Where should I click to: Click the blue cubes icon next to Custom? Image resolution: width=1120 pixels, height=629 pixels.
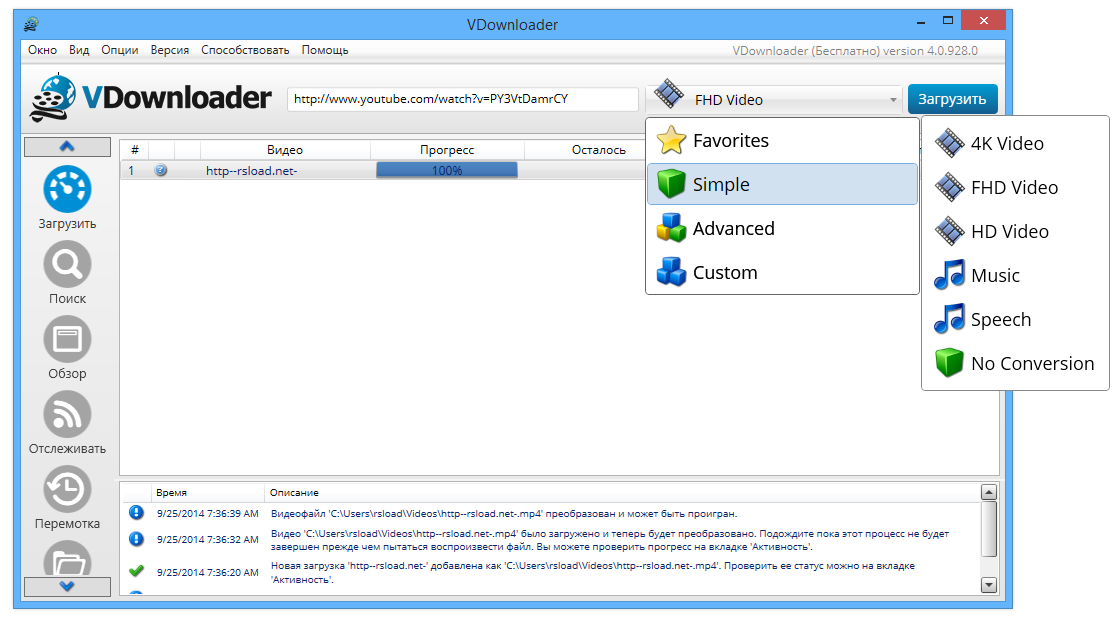point(671,272)
